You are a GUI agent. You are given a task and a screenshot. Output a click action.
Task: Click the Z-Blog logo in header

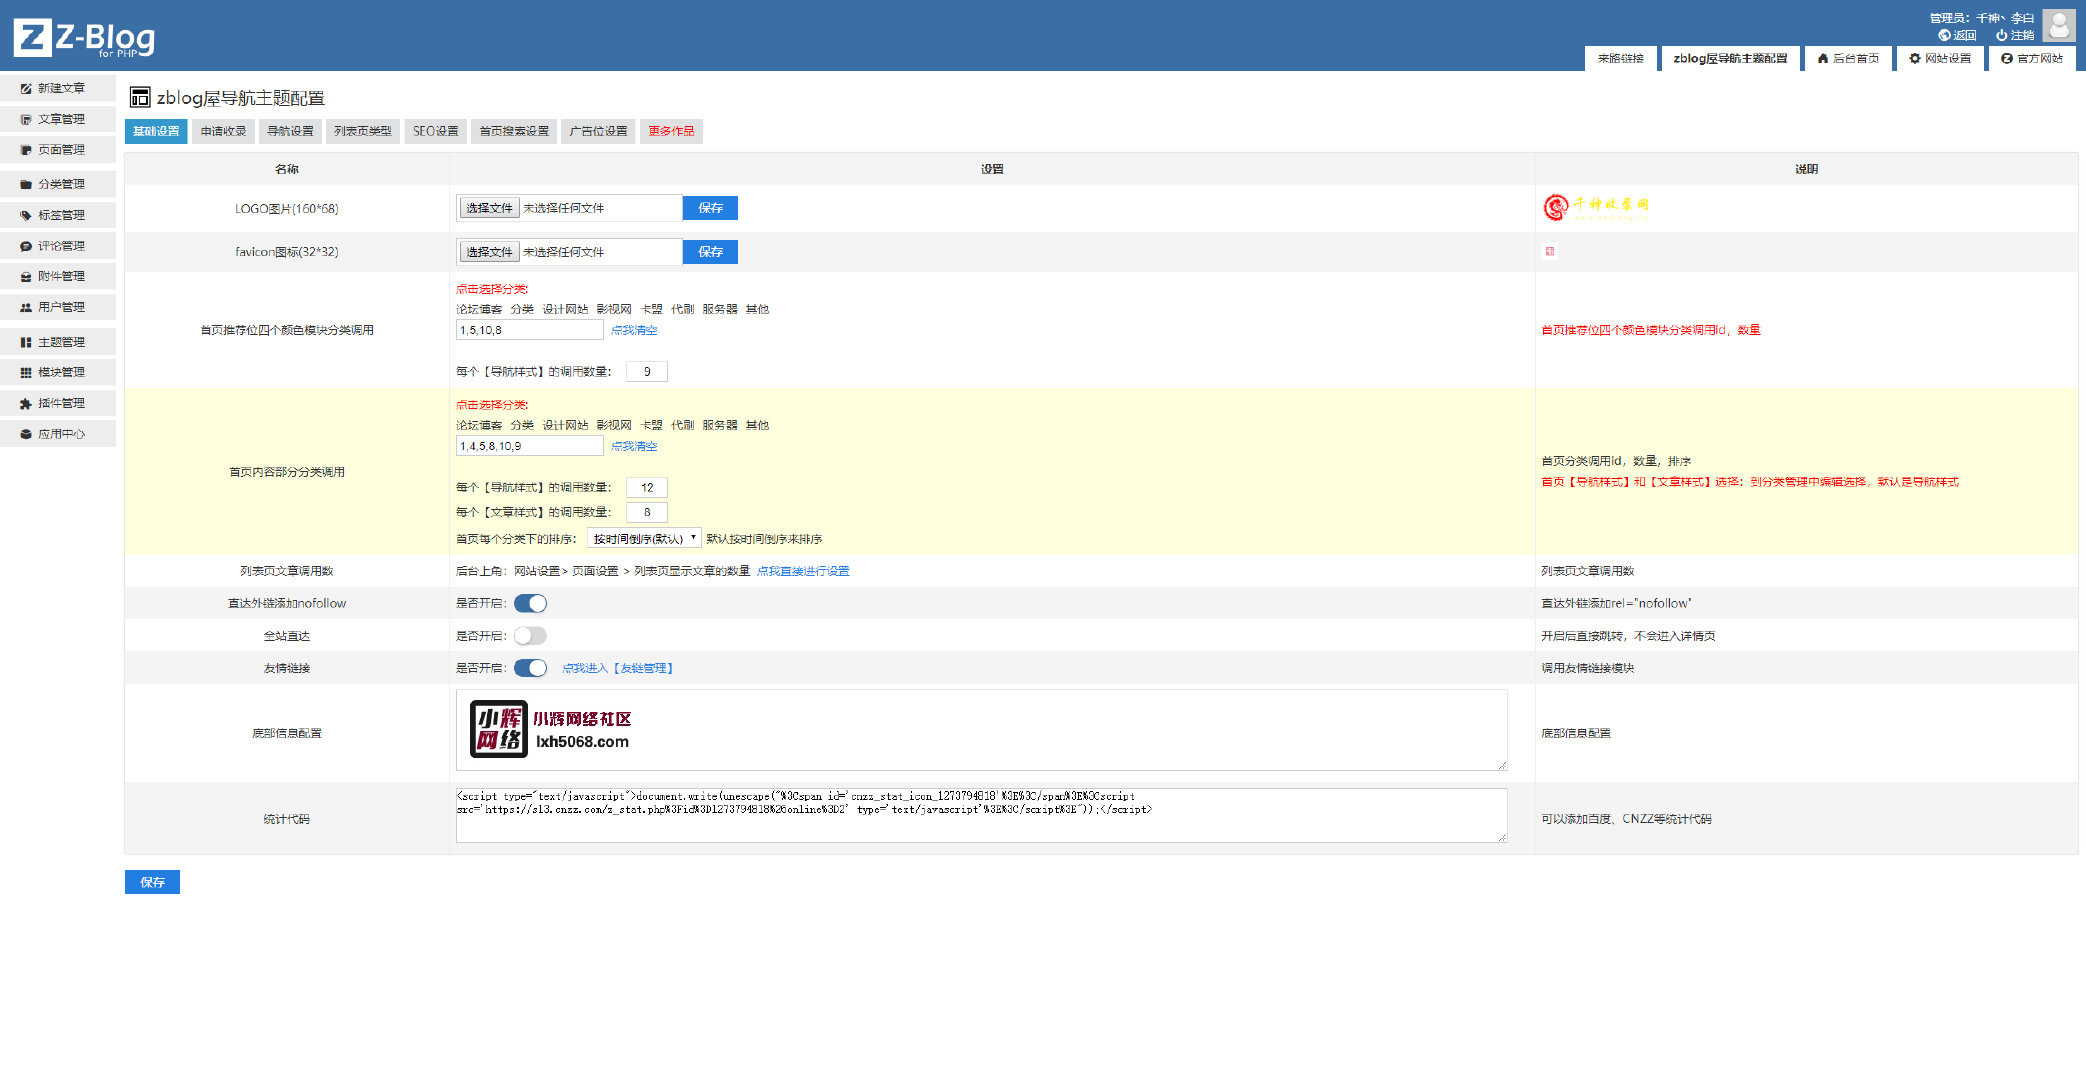[84, 38]
